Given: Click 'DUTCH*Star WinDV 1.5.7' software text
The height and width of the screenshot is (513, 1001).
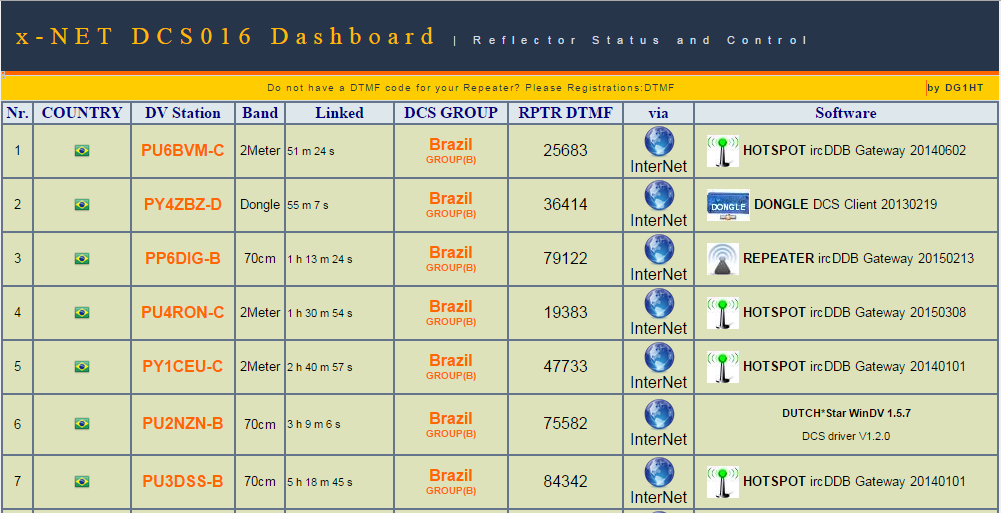Looking at the screenshot, I should [847, 413].
